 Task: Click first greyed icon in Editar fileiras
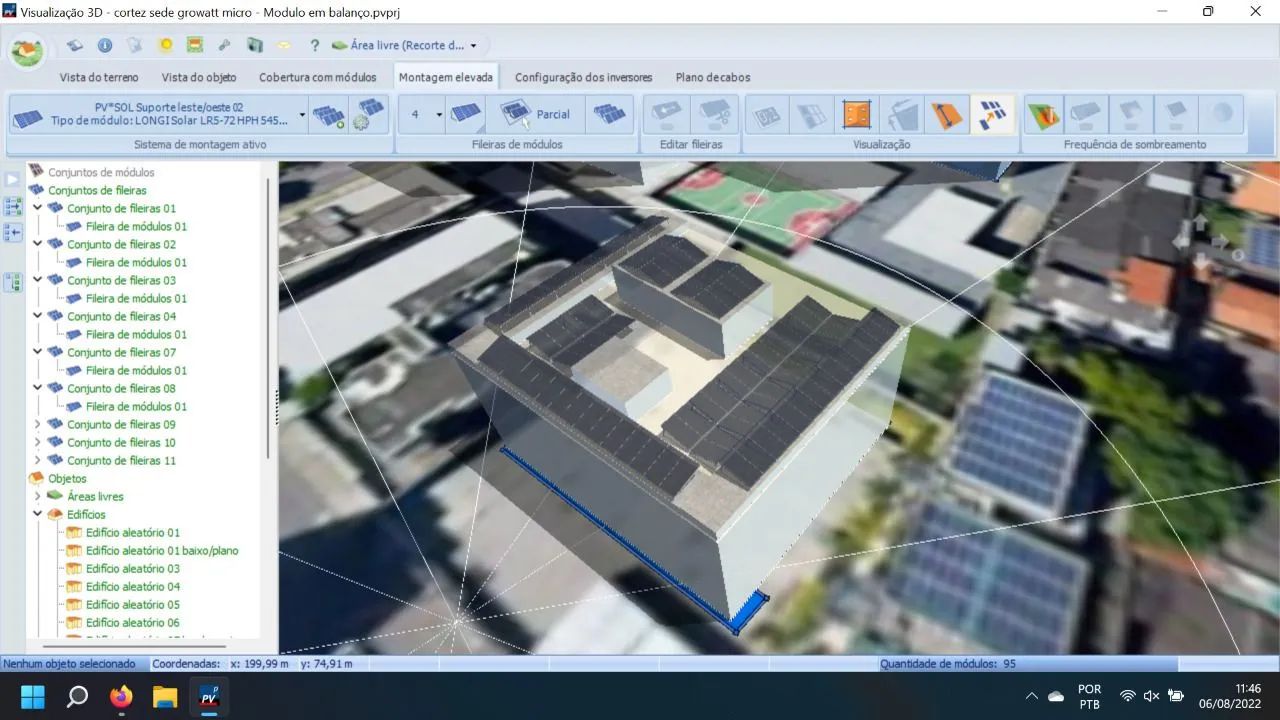click(666, 115)
